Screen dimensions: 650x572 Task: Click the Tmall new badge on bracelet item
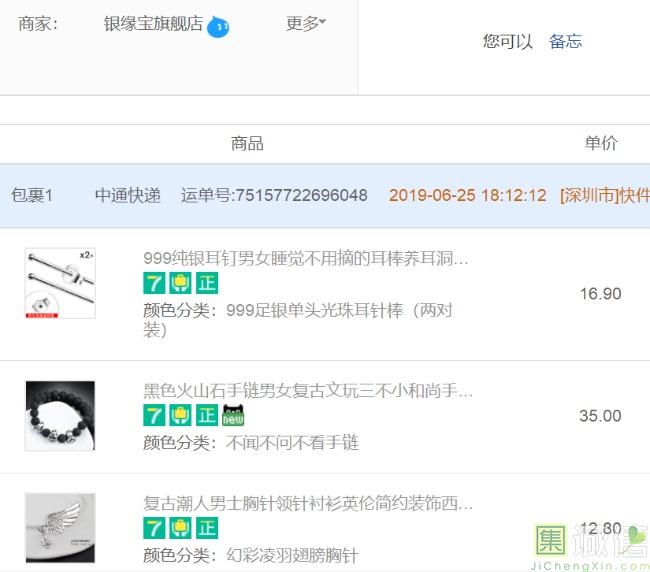[x=233, y=415]
